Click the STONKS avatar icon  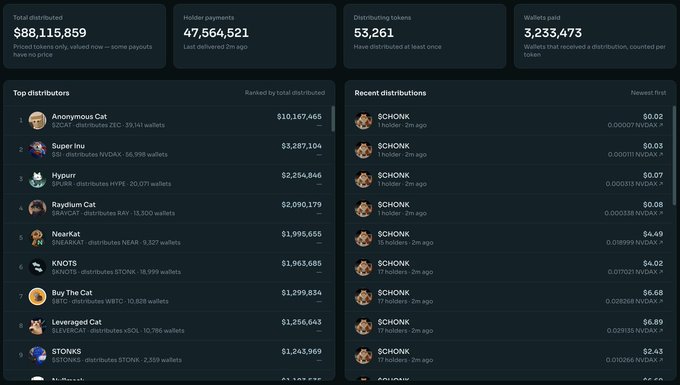[37, 355]
